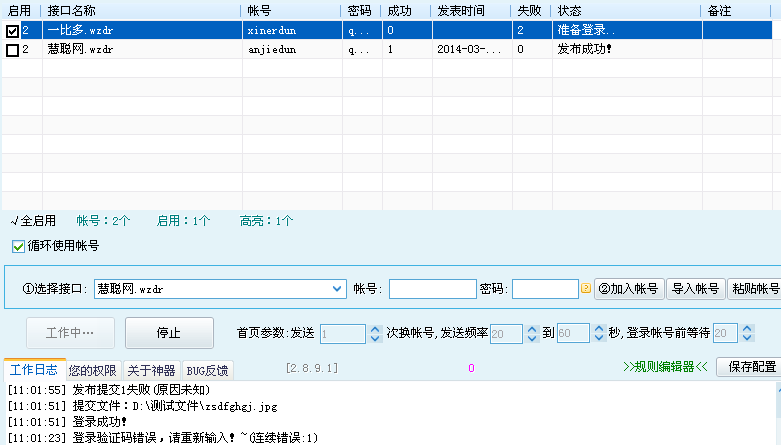Click log line 提交文件 zsdfghgj.jpg
Image resolution: width=781 pixels, height=445 pixels.
[x=142, y=406]
